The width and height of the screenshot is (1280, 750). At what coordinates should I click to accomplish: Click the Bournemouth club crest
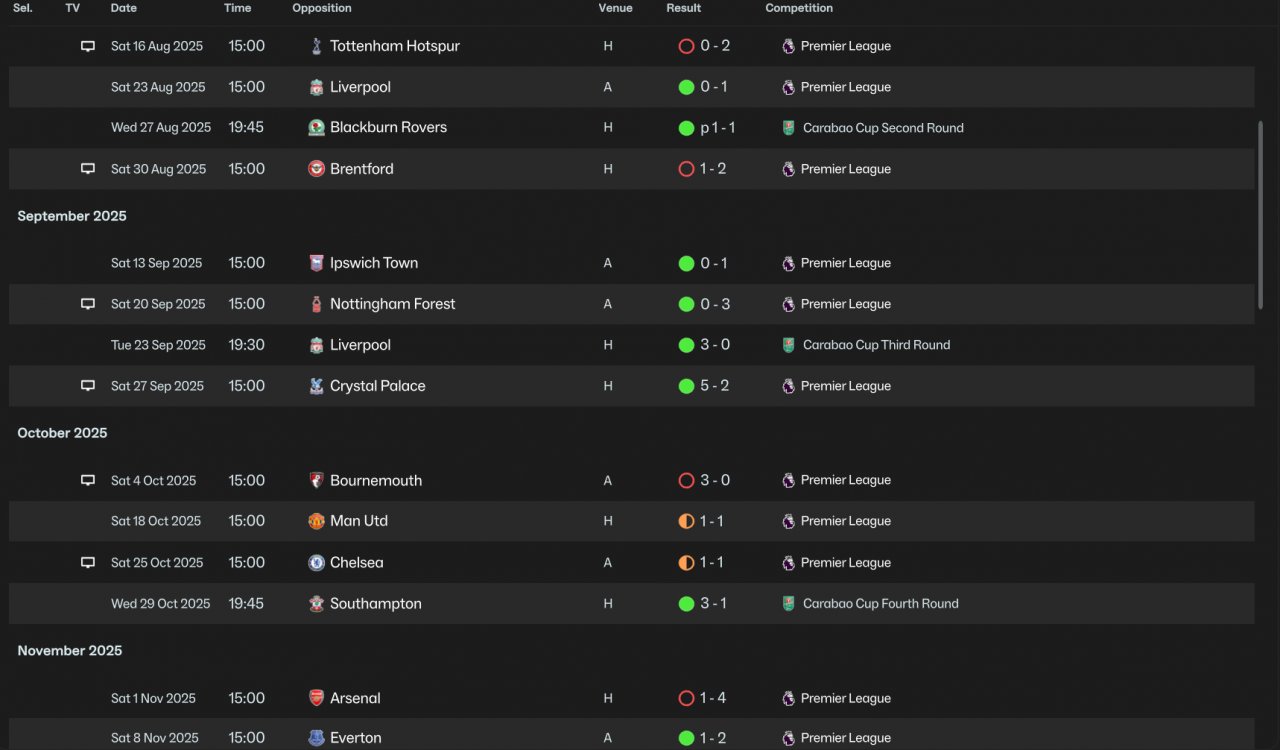316,480
